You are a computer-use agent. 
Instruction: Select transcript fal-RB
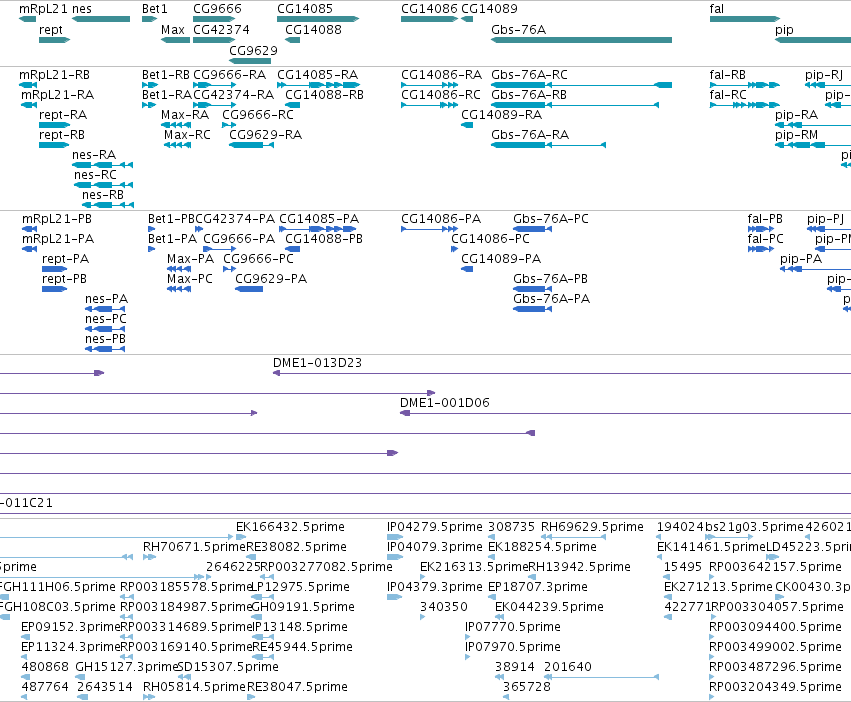click(727, 75)
